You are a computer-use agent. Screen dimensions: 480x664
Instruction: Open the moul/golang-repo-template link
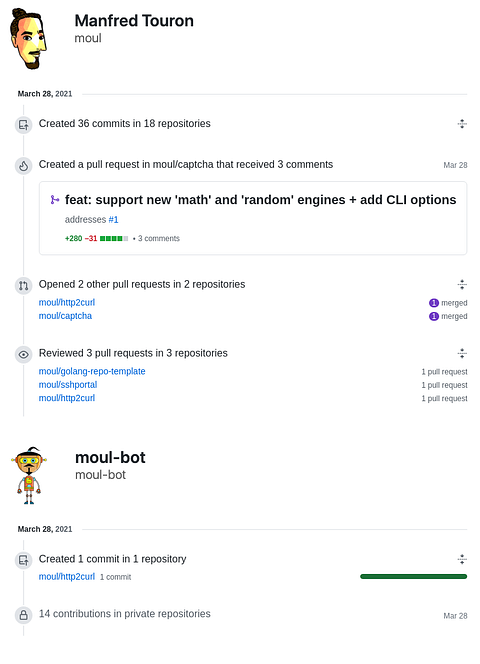point(92,371)
